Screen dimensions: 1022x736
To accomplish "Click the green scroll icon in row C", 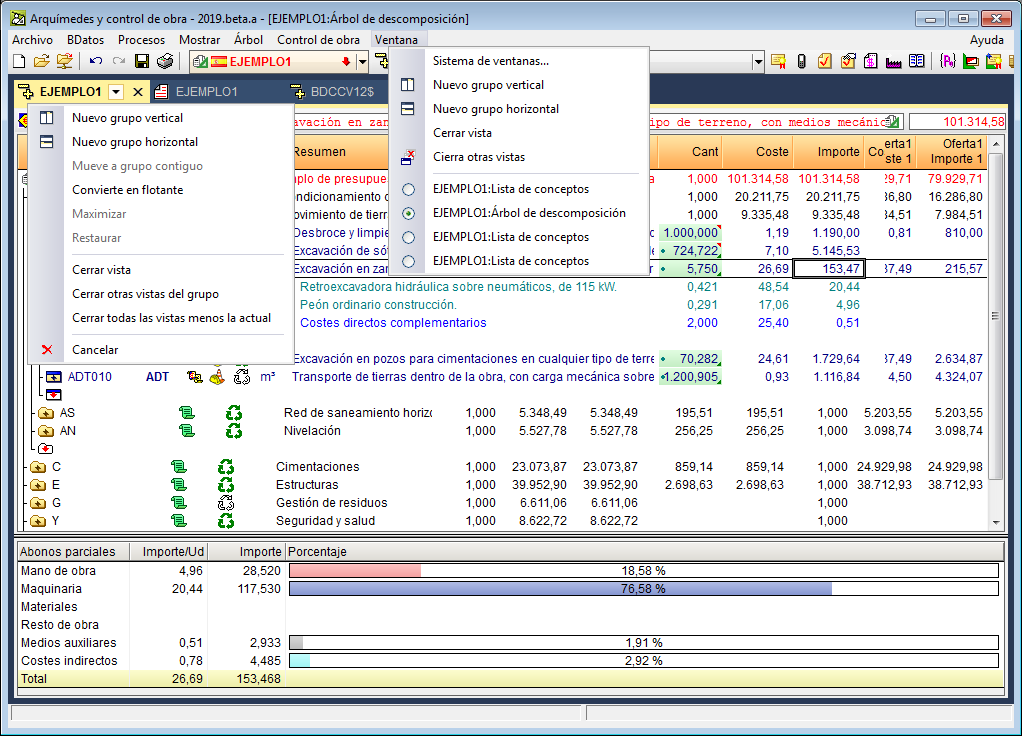I will coord(179,467).
